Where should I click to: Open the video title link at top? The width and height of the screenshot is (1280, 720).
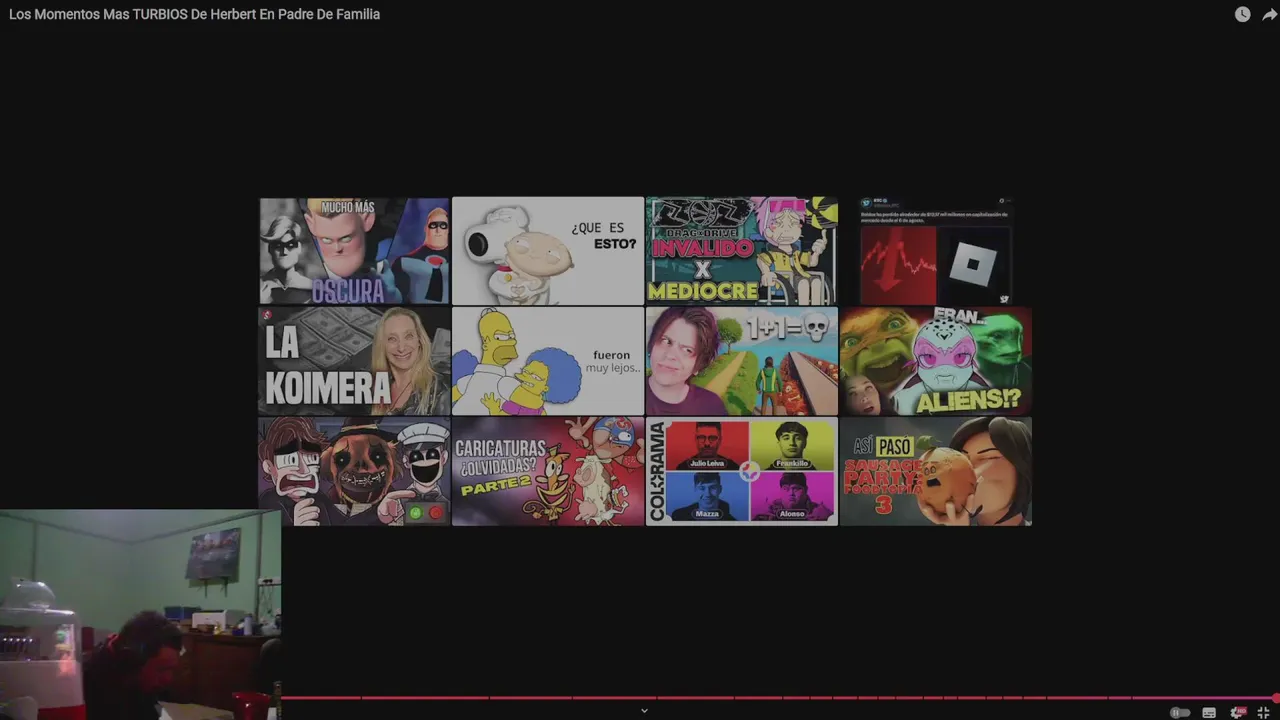click(x=195, y=14)
